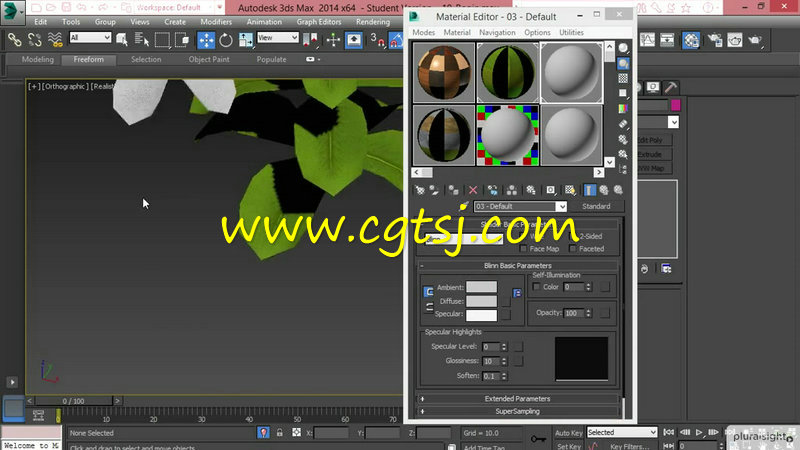Open the Navigation menu in Material Editor

[497, 32]
